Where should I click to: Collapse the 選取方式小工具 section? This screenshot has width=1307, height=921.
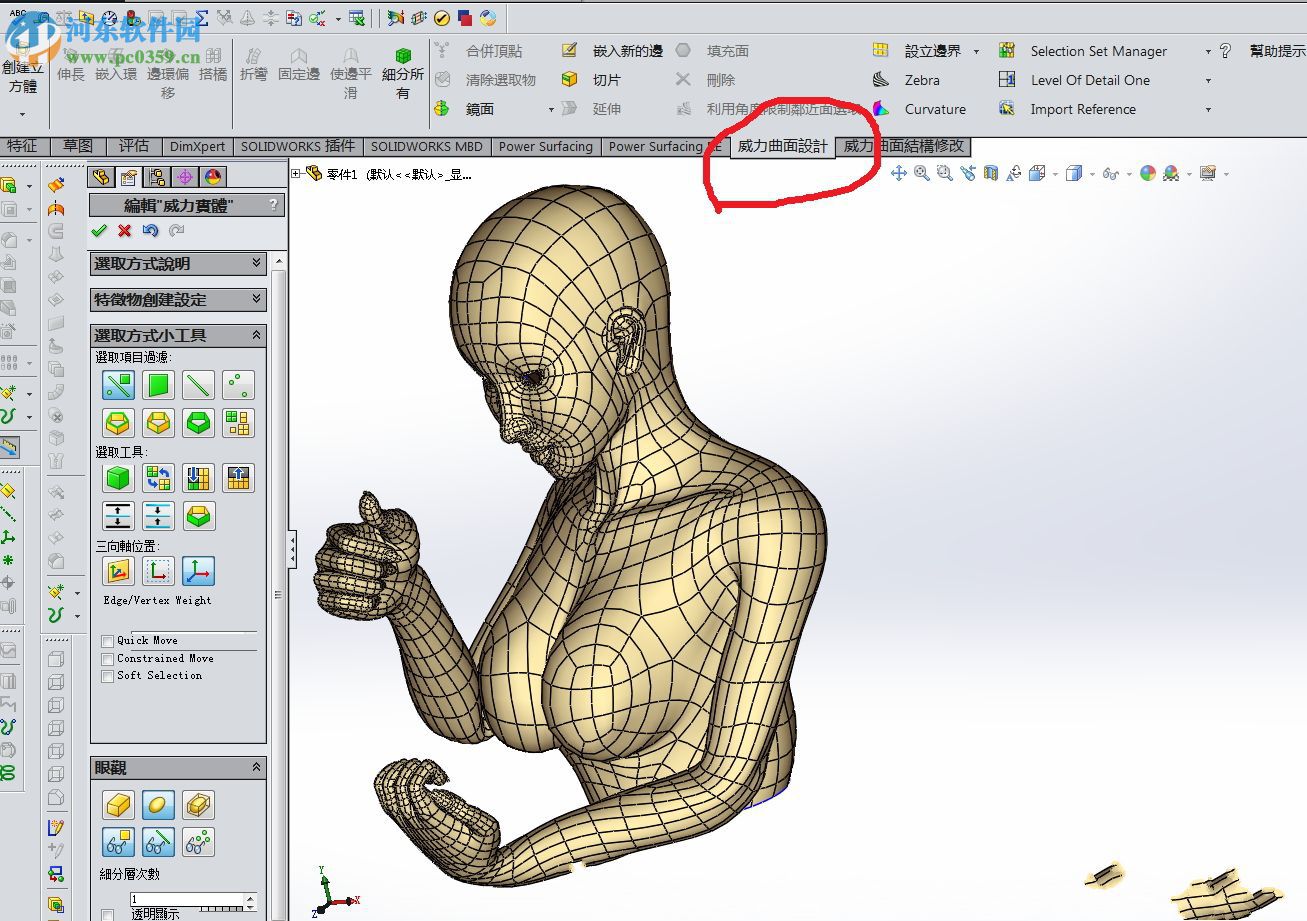coord(257,335)
